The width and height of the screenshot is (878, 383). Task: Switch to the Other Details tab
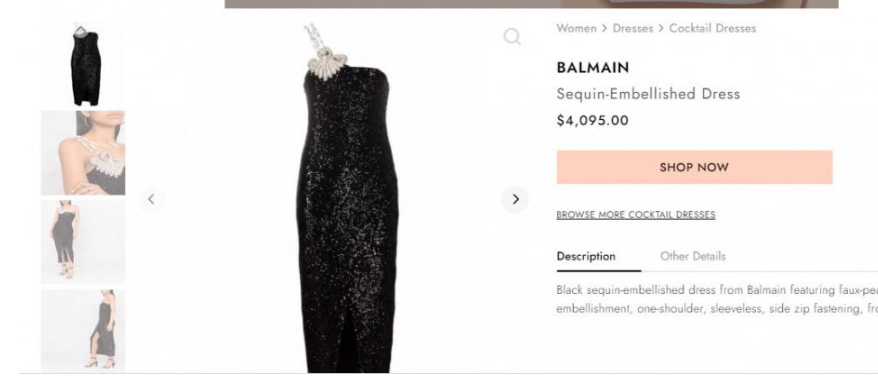[x=693, y=256]
